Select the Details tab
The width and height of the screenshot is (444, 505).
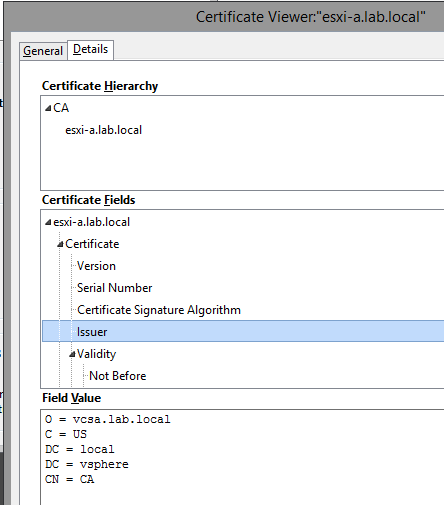click(x=90, y=49)
